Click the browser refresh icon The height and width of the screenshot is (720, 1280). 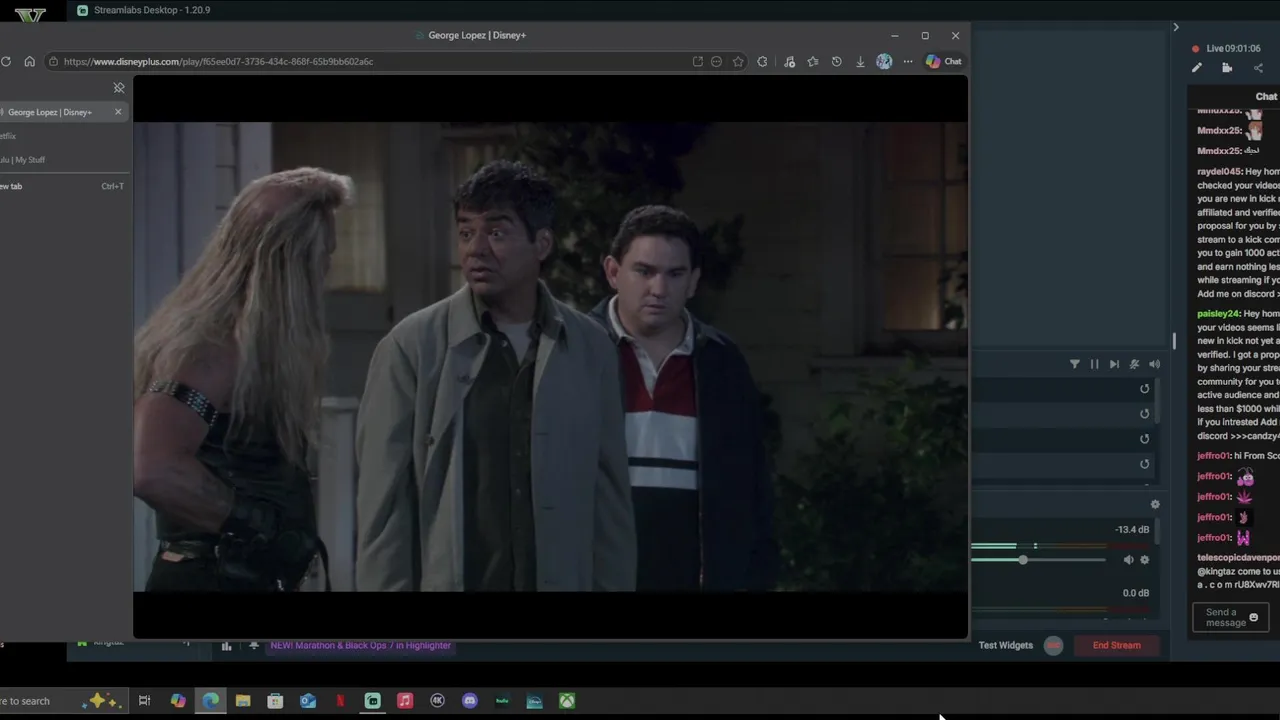[6, 61]
